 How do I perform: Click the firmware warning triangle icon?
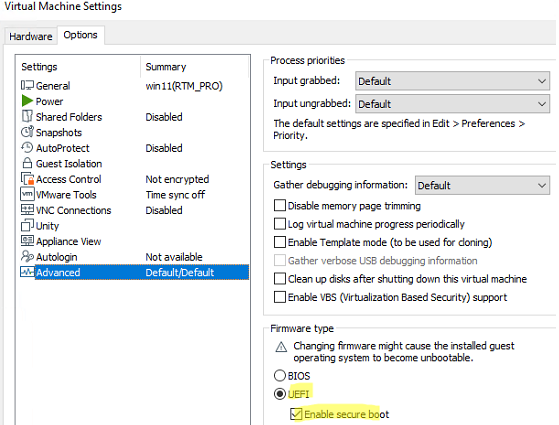coord(281,347)
